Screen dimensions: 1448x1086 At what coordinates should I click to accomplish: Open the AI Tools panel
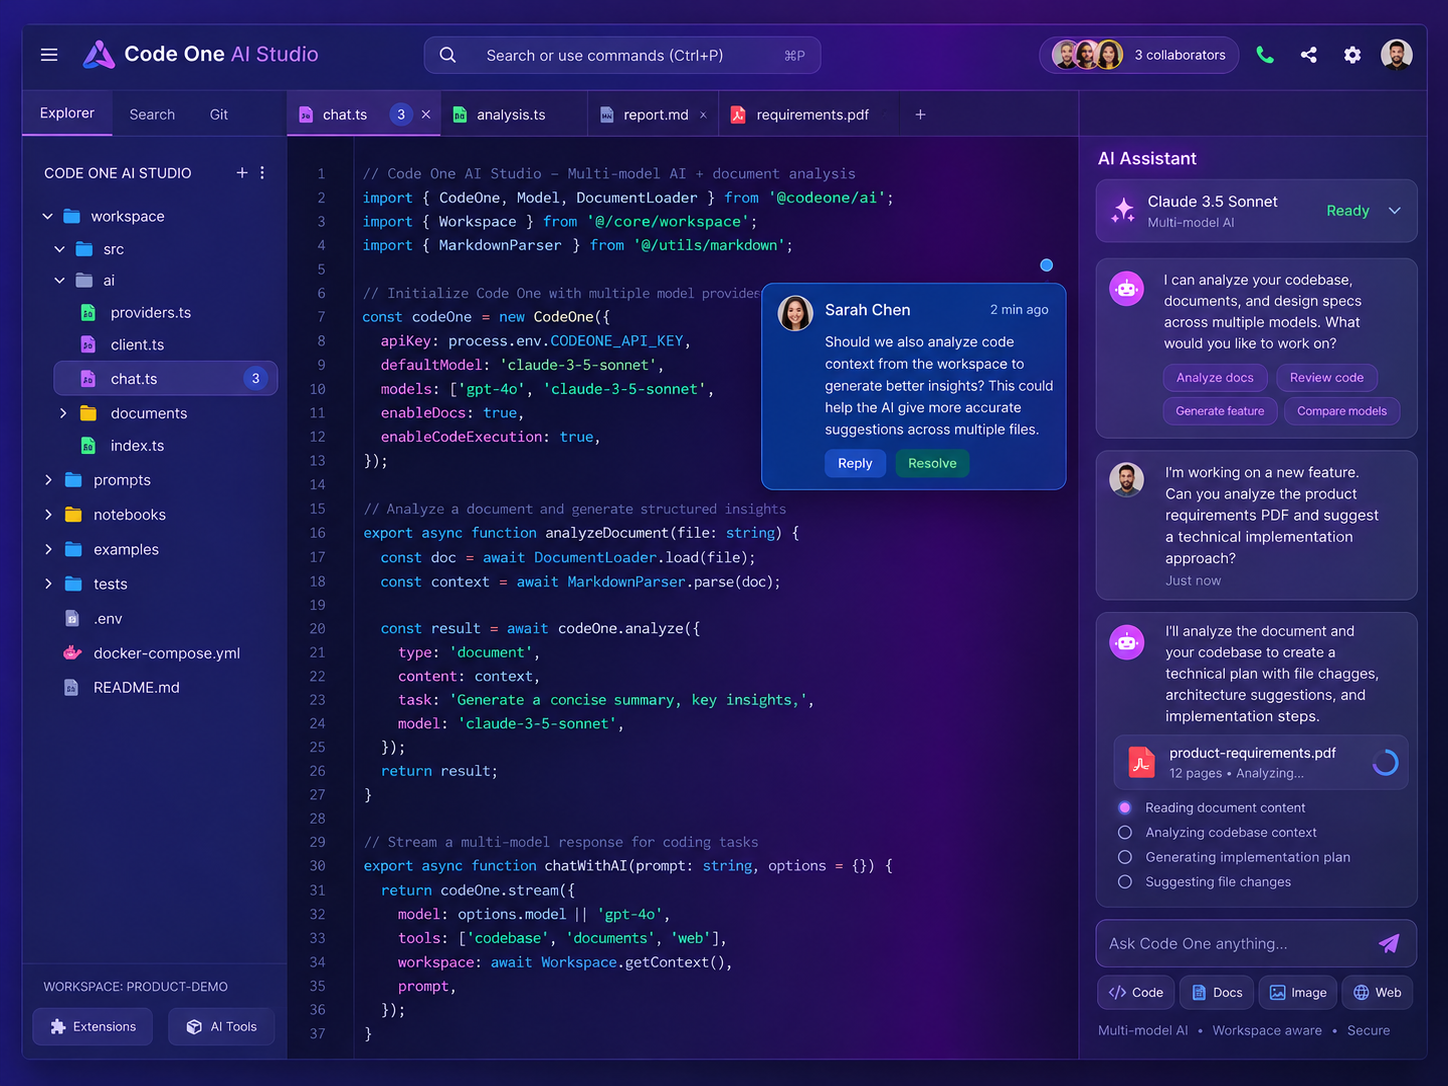222,1027
